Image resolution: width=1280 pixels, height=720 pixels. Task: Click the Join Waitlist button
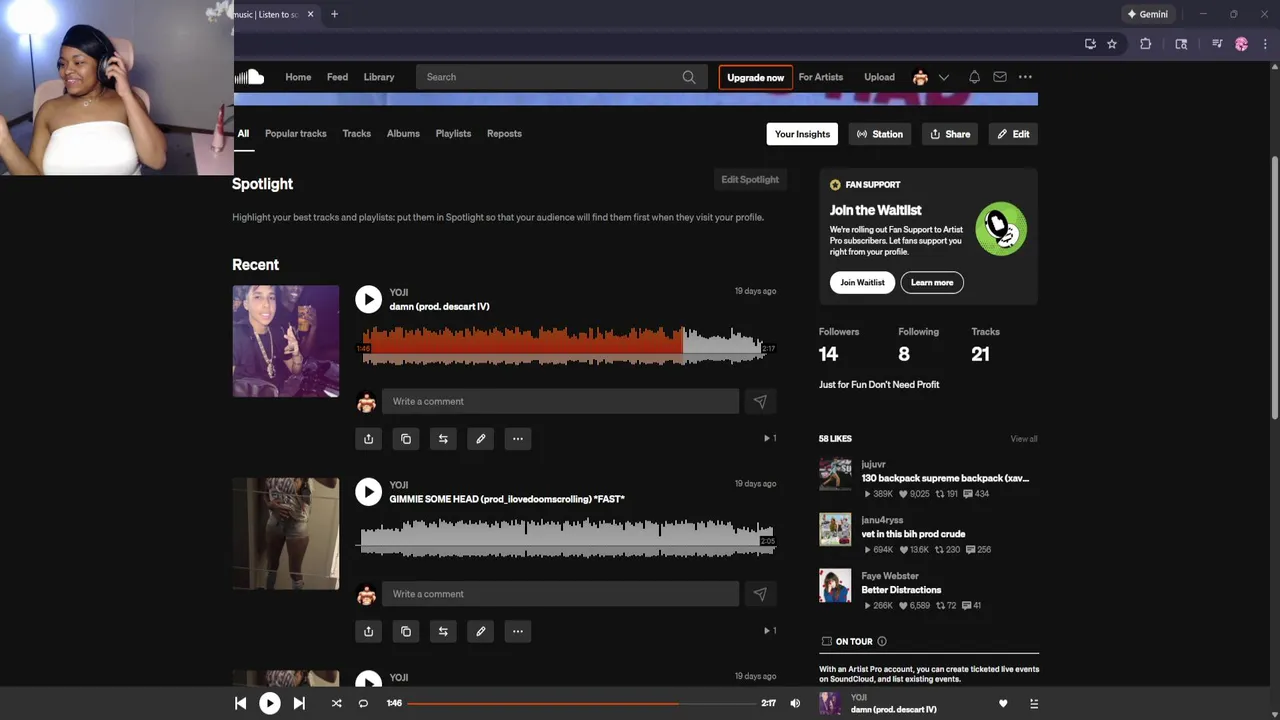tap(862, 282)
